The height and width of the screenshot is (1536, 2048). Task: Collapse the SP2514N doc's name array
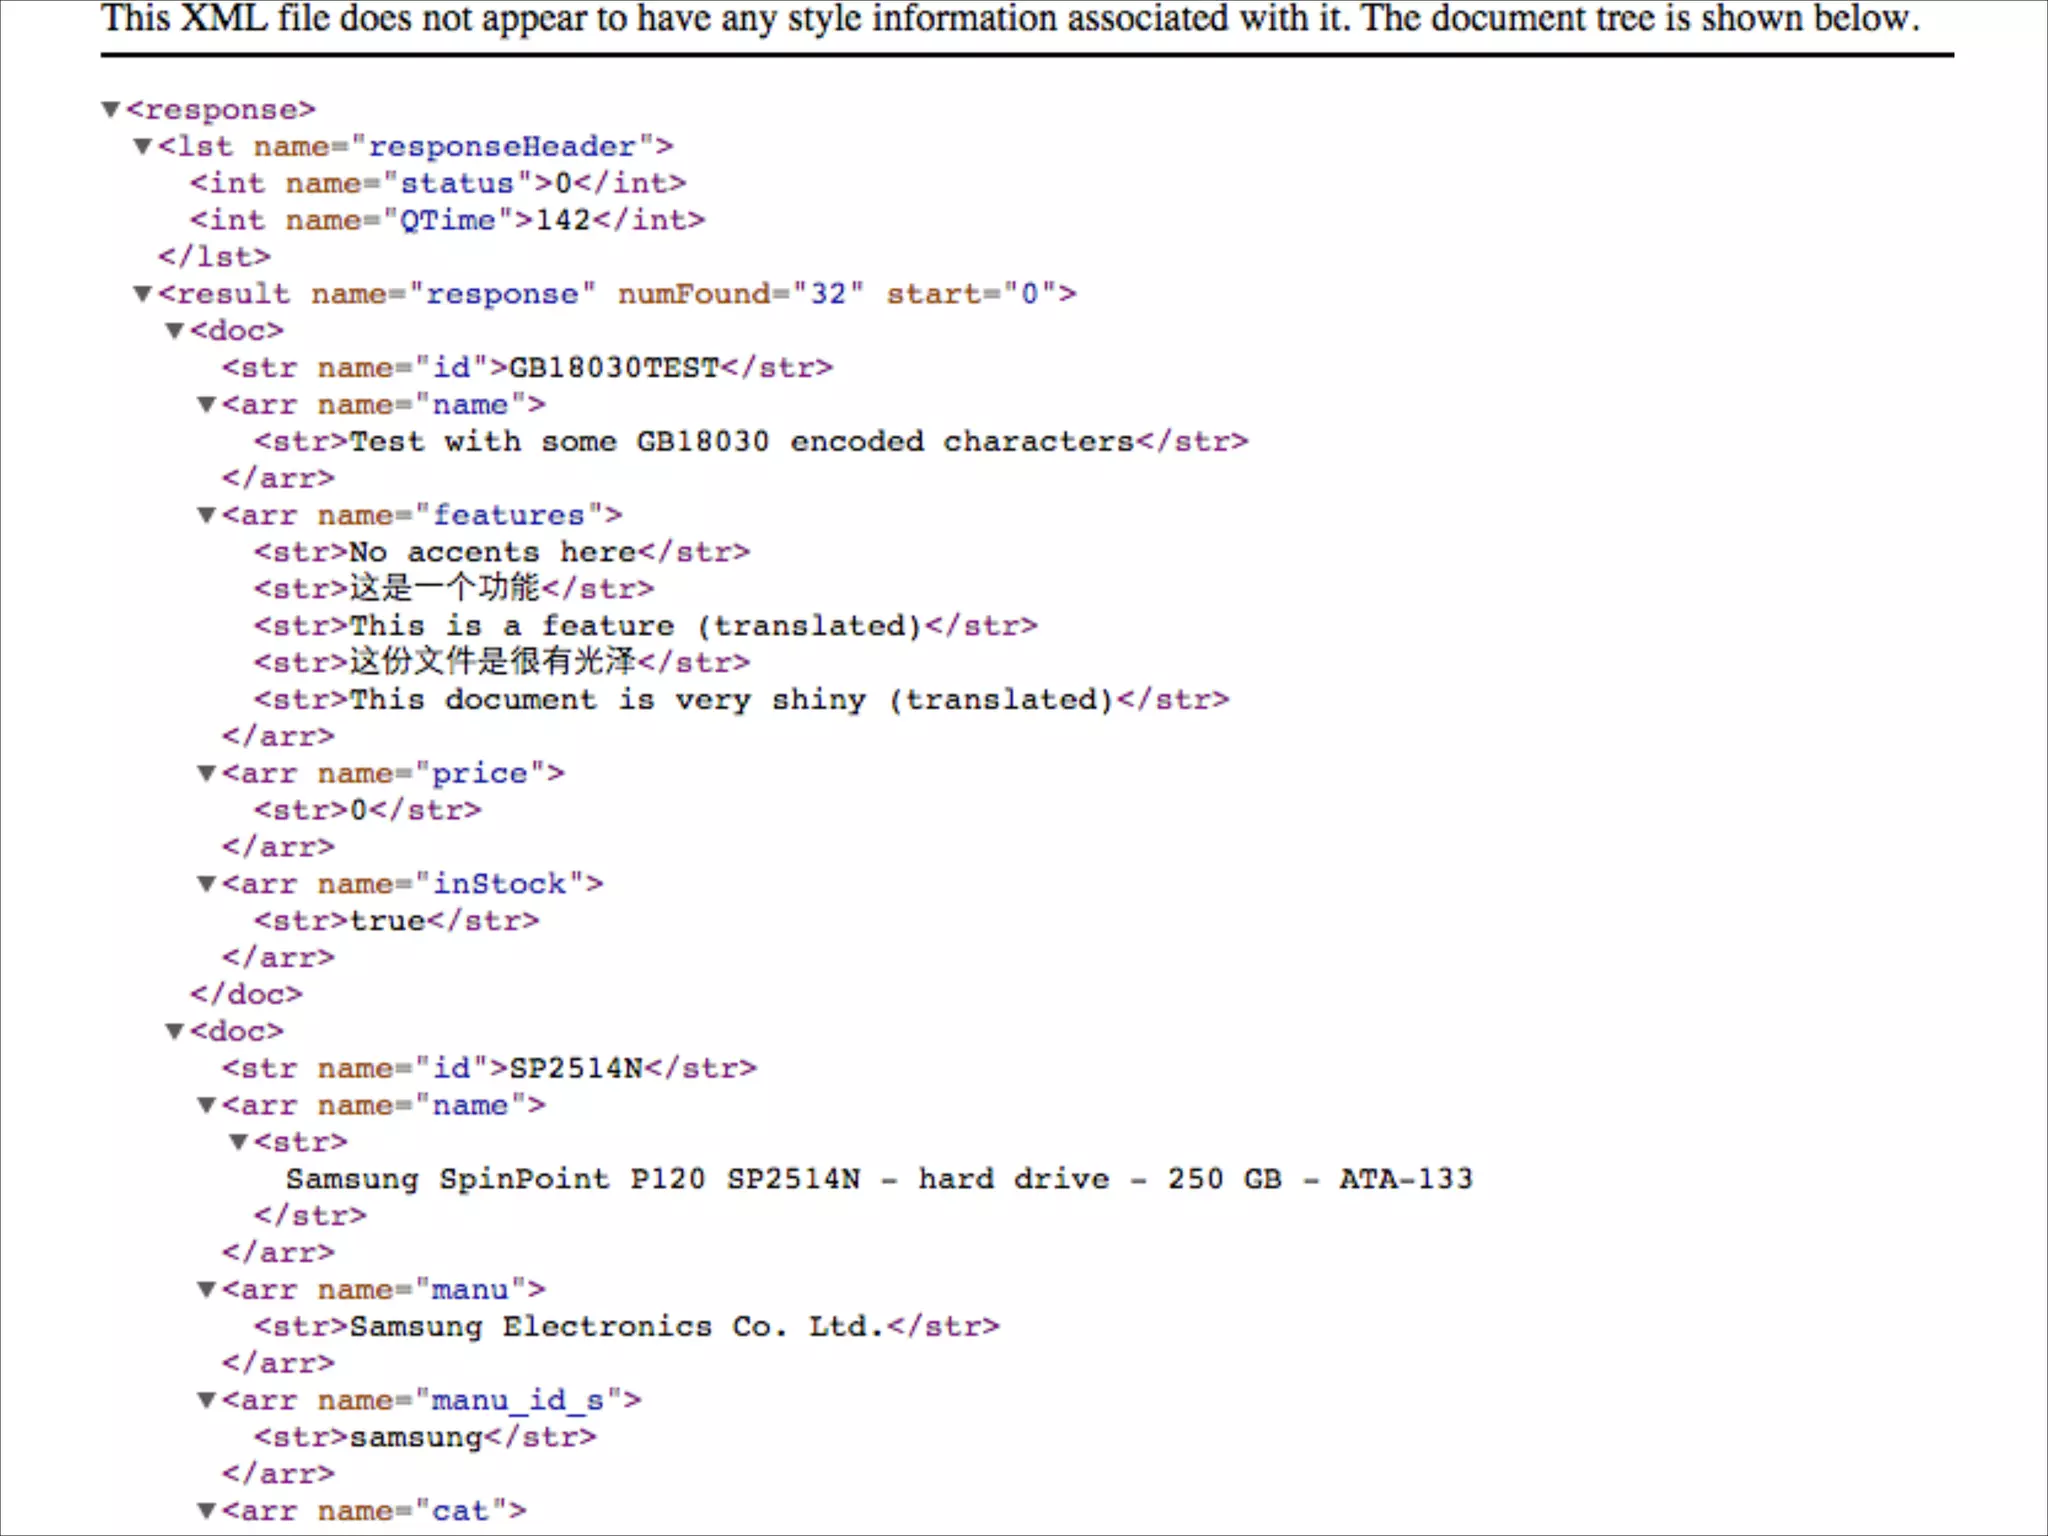coord(207,1105)
